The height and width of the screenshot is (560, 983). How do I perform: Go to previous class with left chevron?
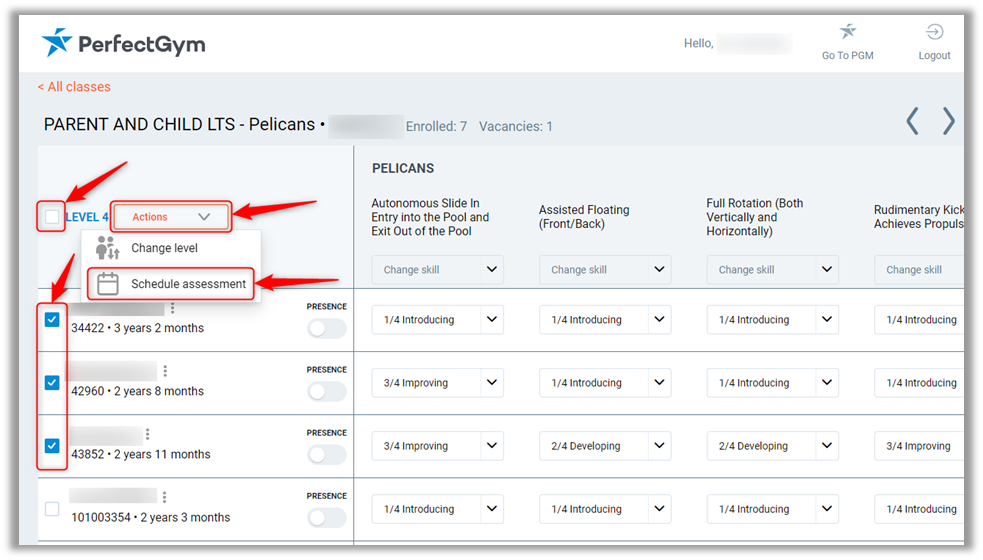tap(912, 122)
